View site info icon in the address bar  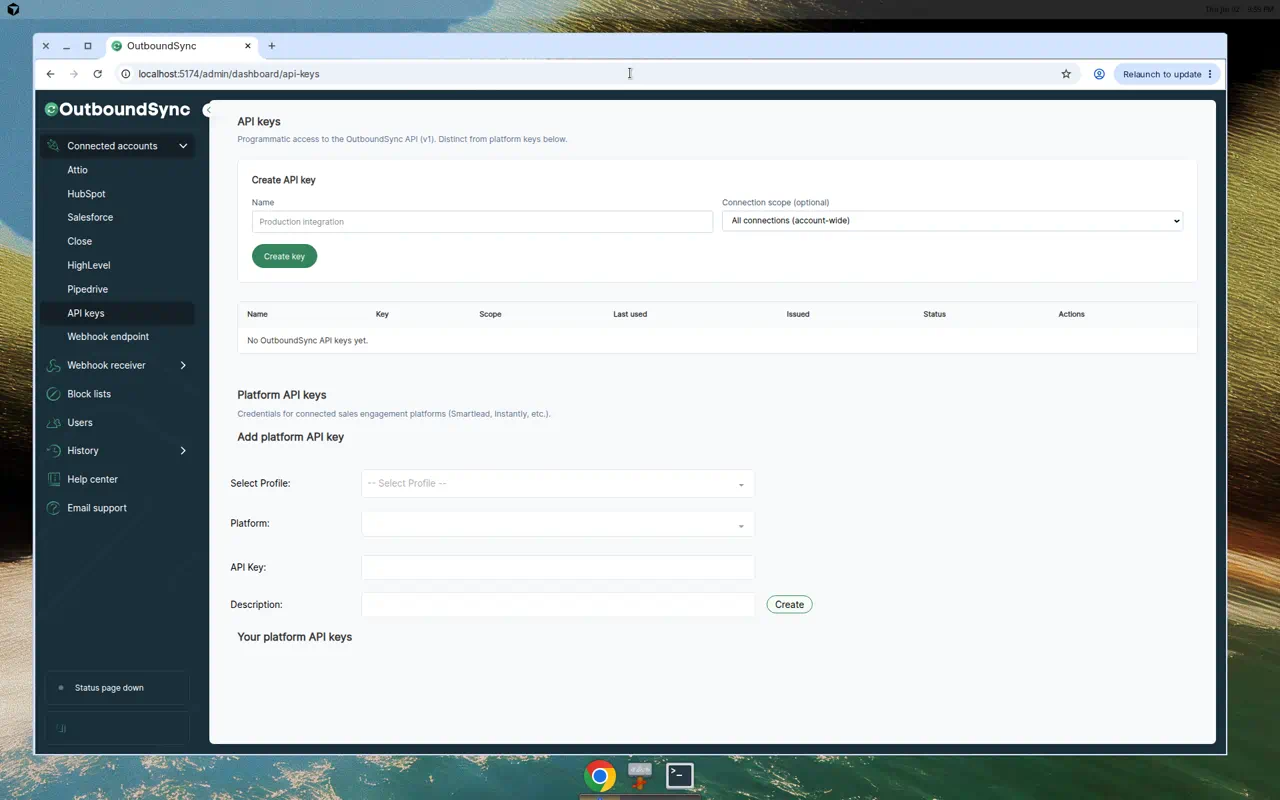click(x=125, y=74)
